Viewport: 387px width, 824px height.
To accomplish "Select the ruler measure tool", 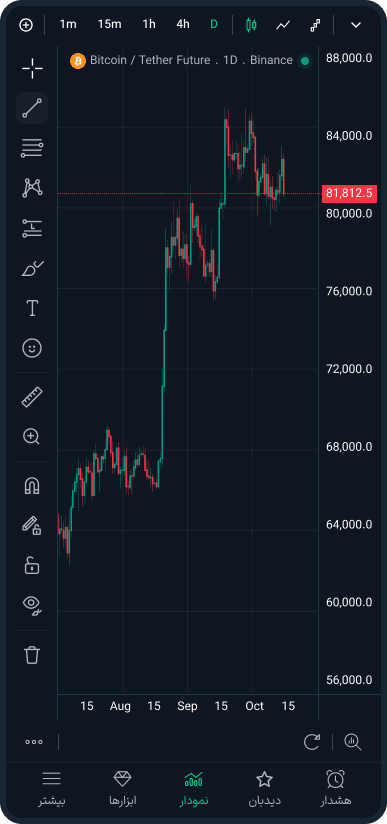I will [x=32, y=397].
